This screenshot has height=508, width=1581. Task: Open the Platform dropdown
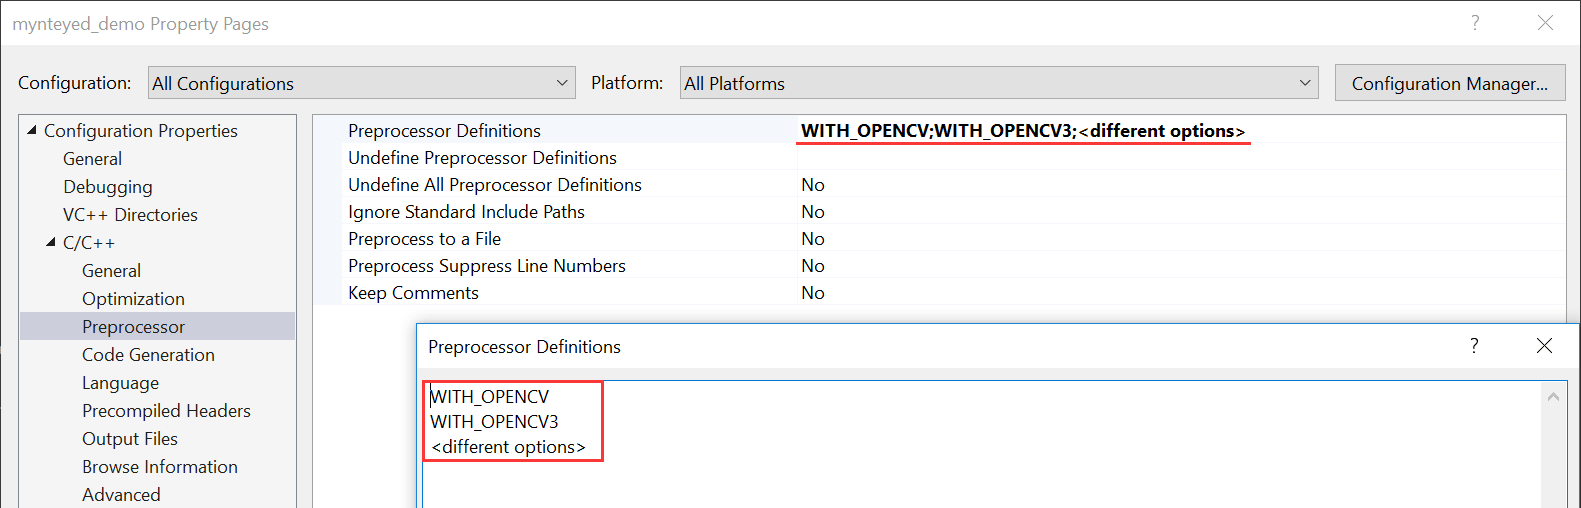pyautogui.click(x=999, y=83)
